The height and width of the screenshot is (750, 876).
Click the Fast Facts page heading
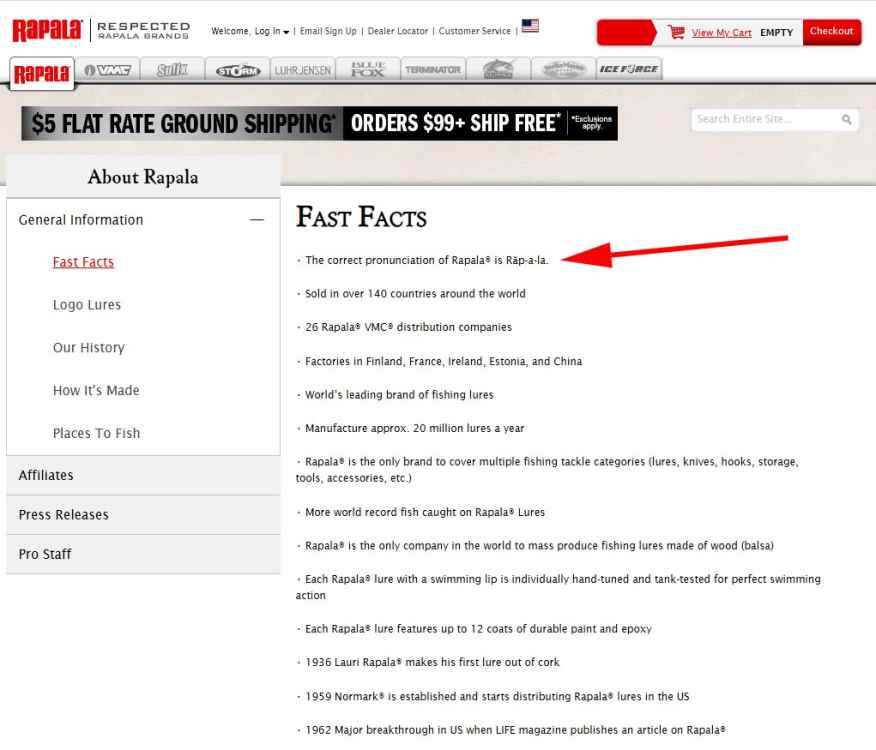361,217
